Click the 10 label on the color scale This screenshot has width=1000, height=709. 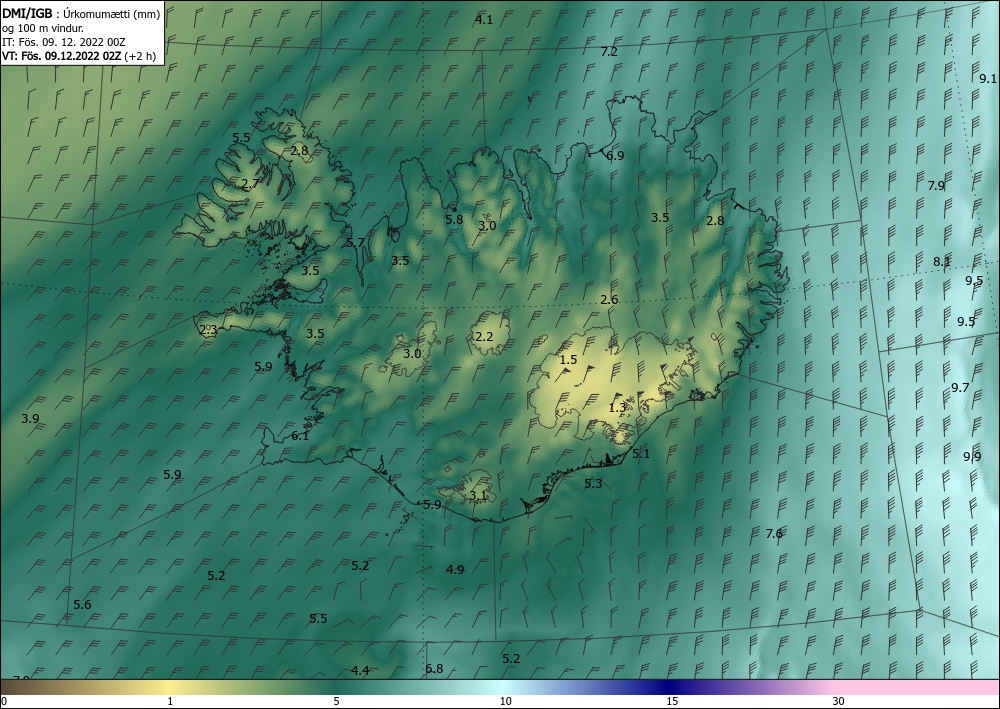tap(505, 702)
